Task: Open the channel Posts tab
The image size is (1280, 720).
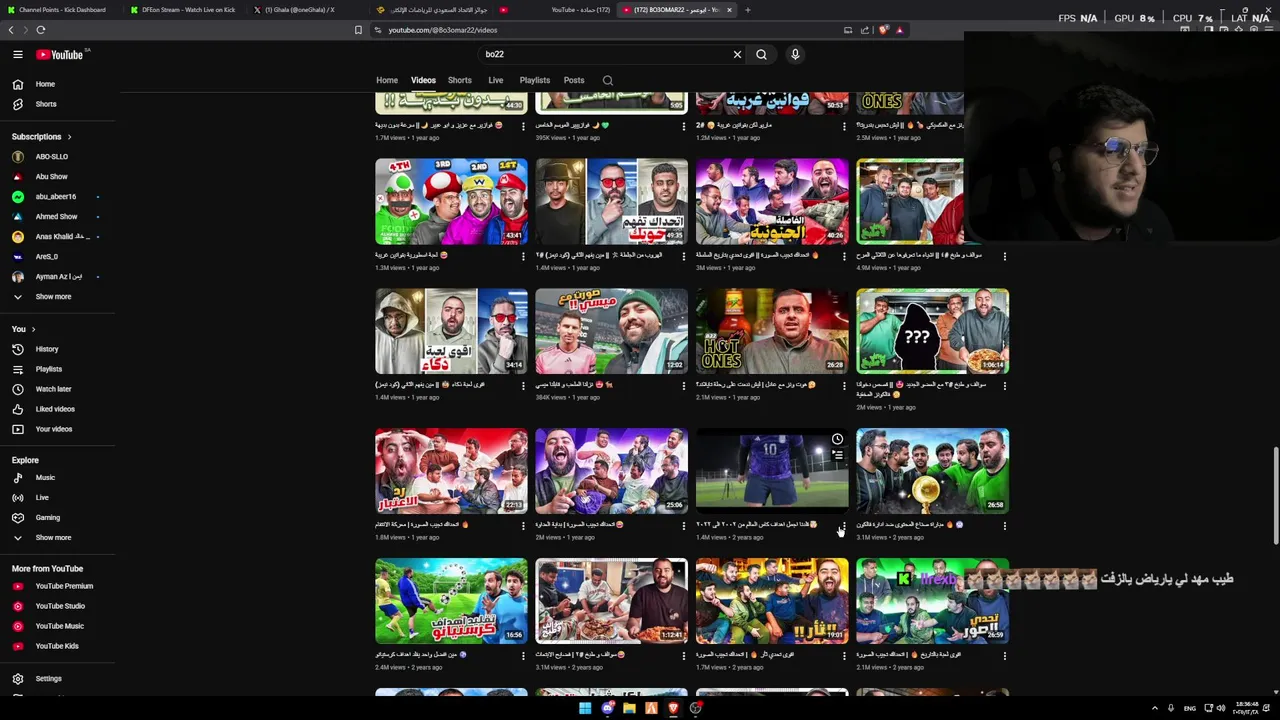Action: point(574,80)
